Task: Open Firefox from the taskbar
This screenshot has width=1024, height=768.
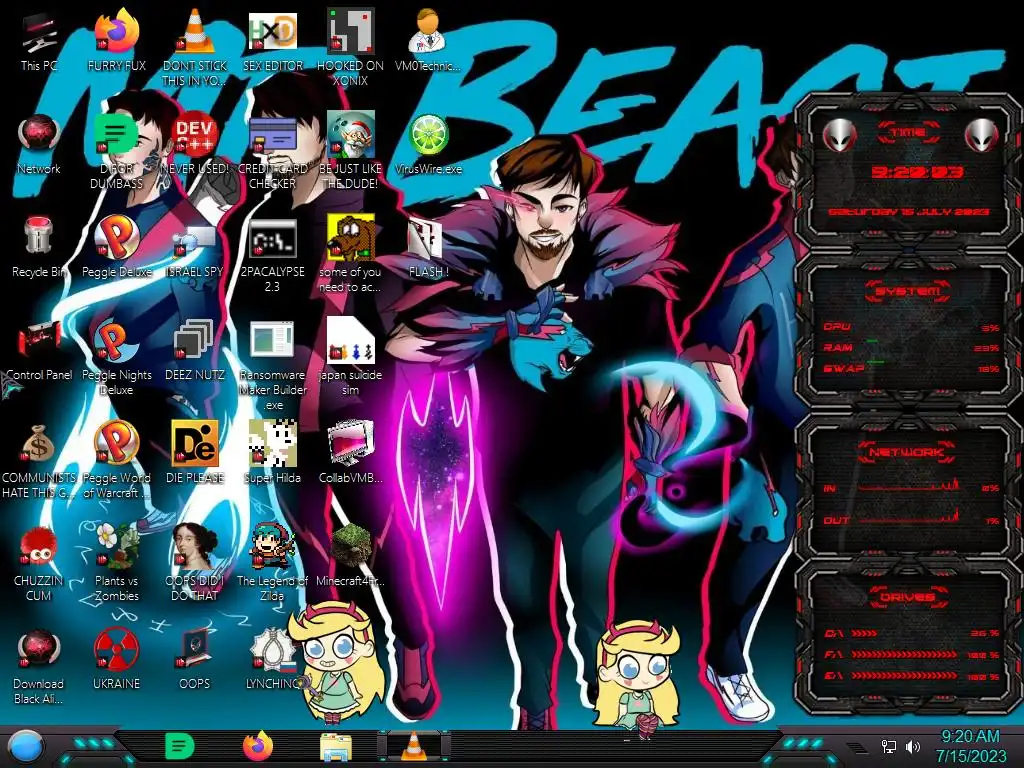Action: (x=258, y=746)
